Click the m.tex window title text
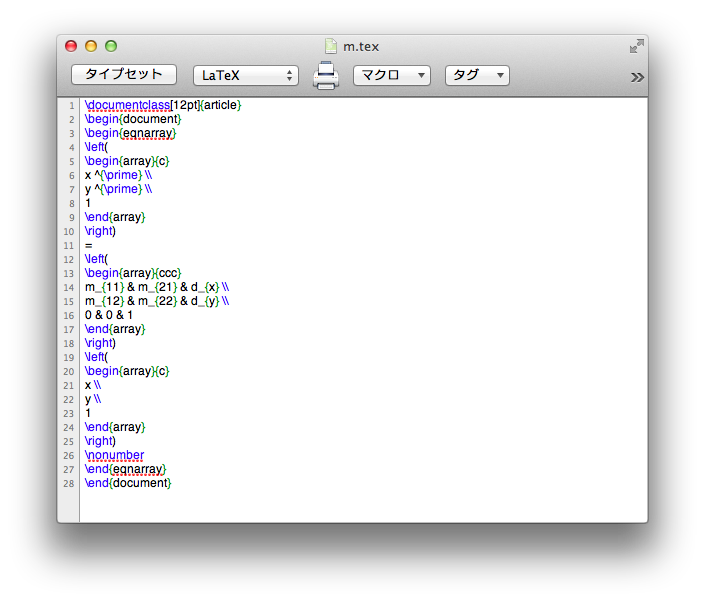 point(360,46)
